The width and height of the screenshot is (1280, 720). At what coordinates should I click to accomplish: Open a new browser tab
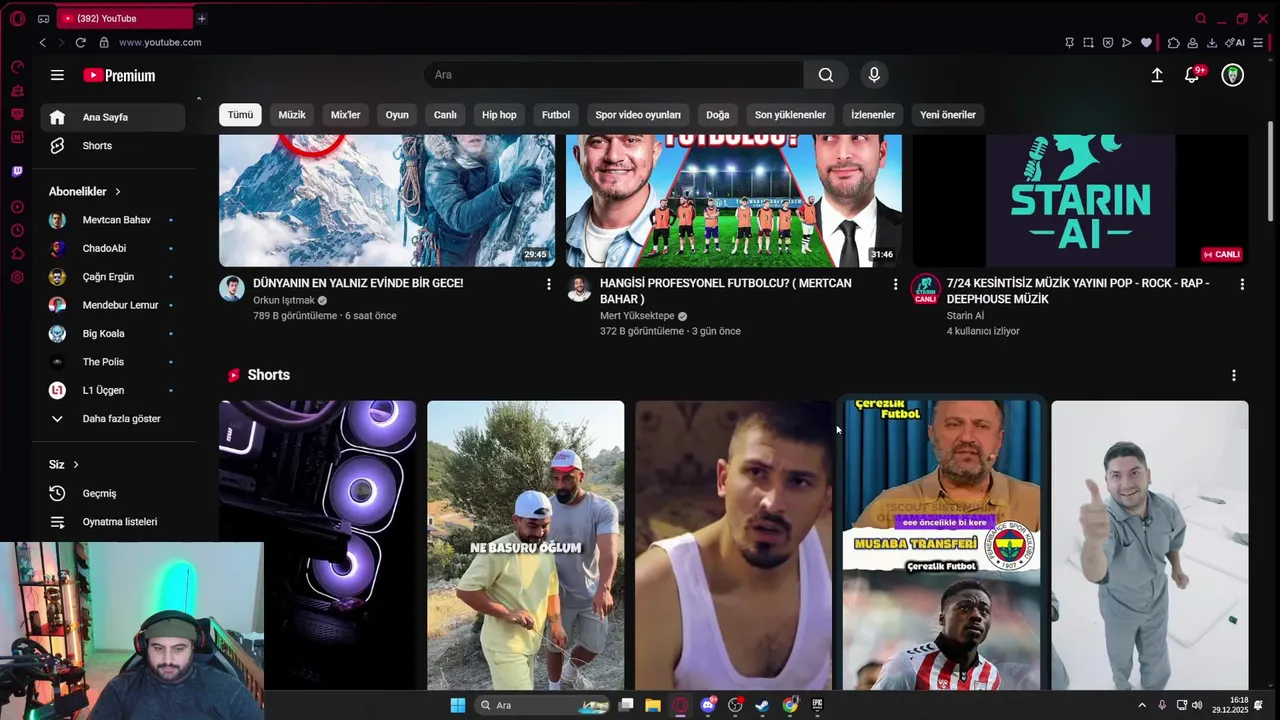201,18
